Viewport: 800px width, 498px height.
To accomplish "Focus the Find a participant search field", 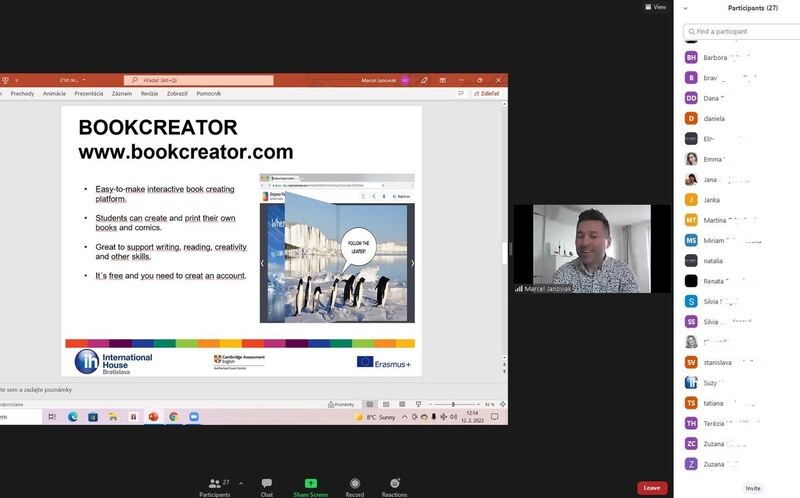I will click(x=741, y=32).
